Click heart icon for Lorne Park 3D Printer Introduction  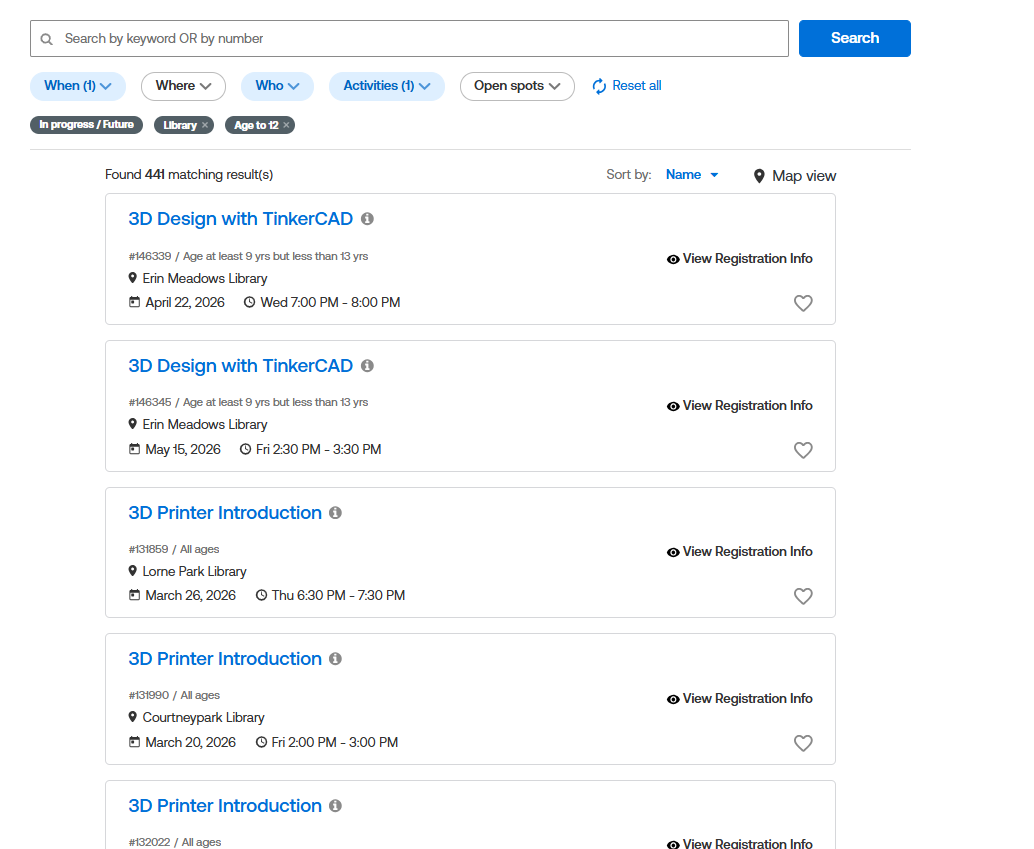pyautogui.click(x=803, y=596)
